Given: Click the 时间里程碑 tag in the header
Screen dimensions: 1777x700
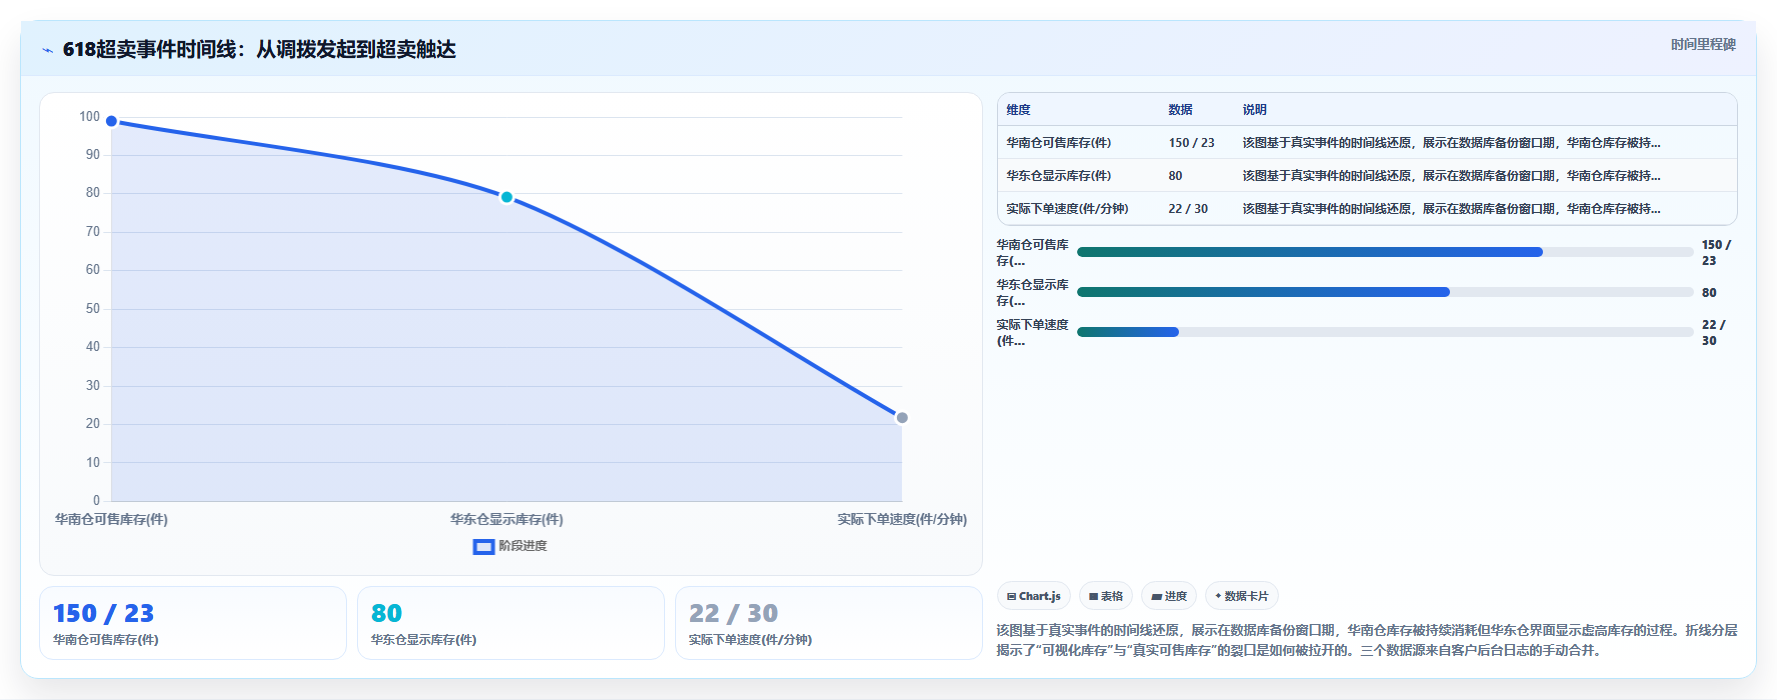Looking at the screenshot, I should (1703, 45).
